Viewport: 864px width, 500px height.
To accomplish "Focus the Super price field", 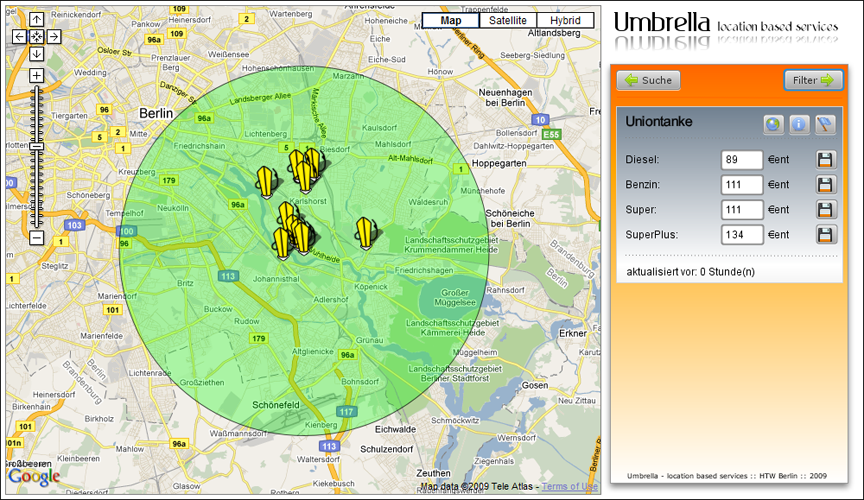I will pyautogui.click(x=742, y=209).
